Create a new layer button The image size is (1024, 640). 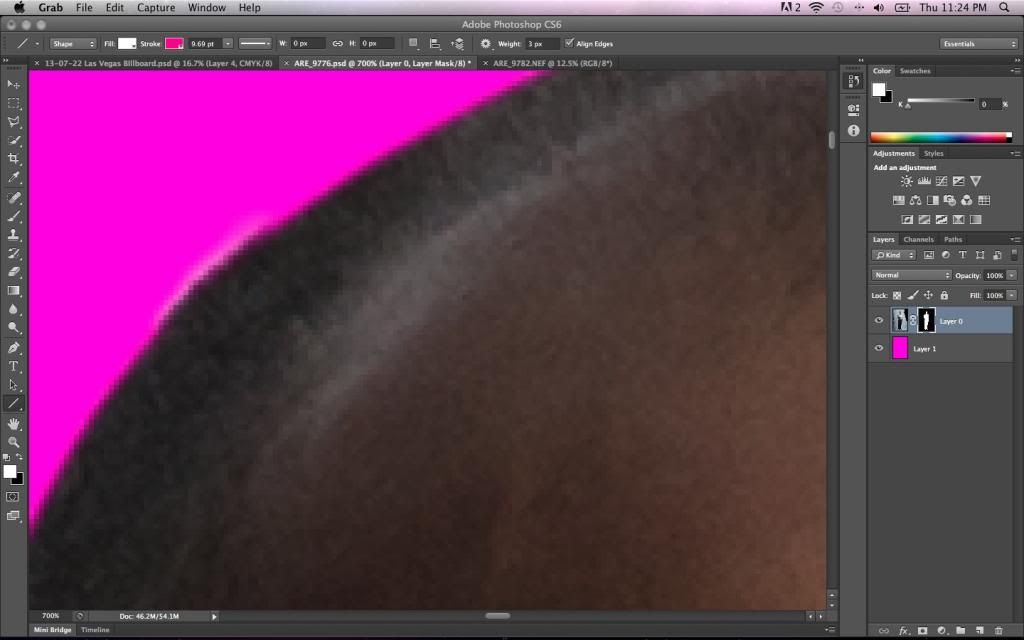click(x=980, y=631)
